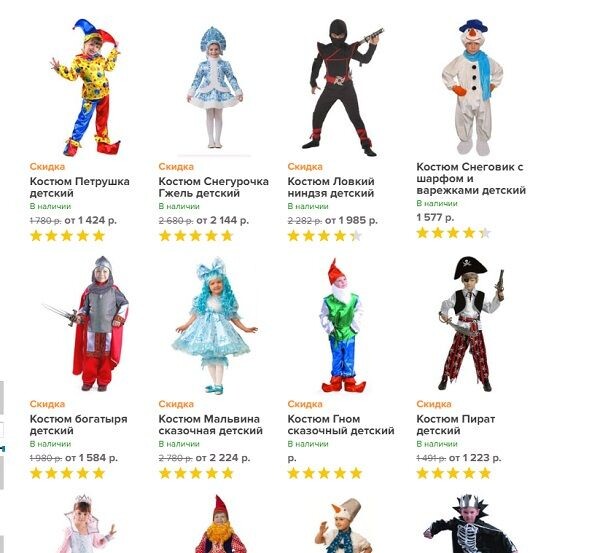Click star rating under Пират costume
The width and height of the screenshot is (590, 553).
(x=453, y=473)
